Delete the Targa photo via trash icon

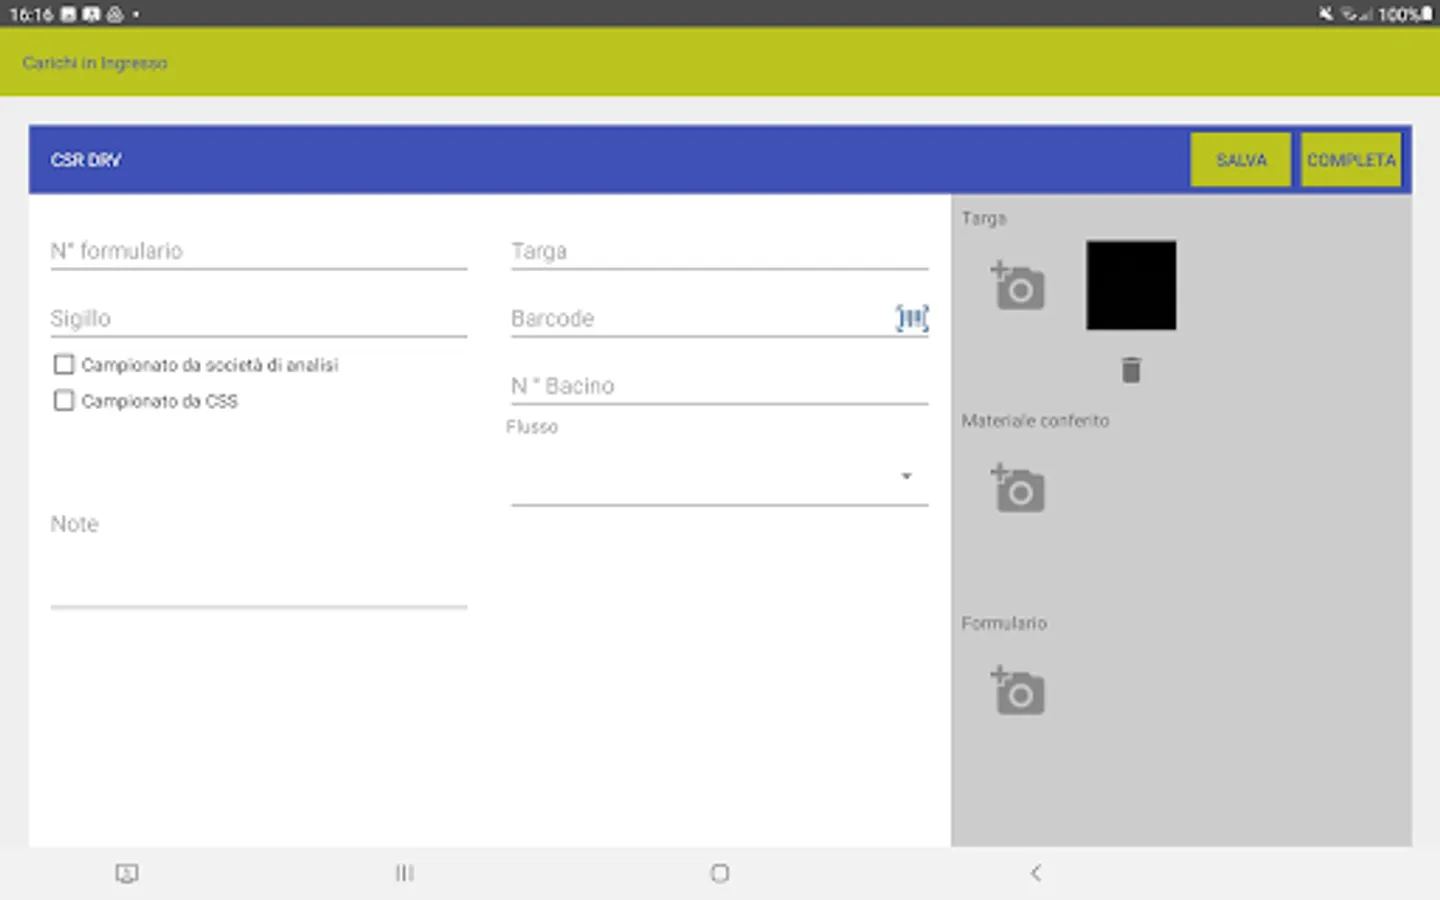[1131, 370]
